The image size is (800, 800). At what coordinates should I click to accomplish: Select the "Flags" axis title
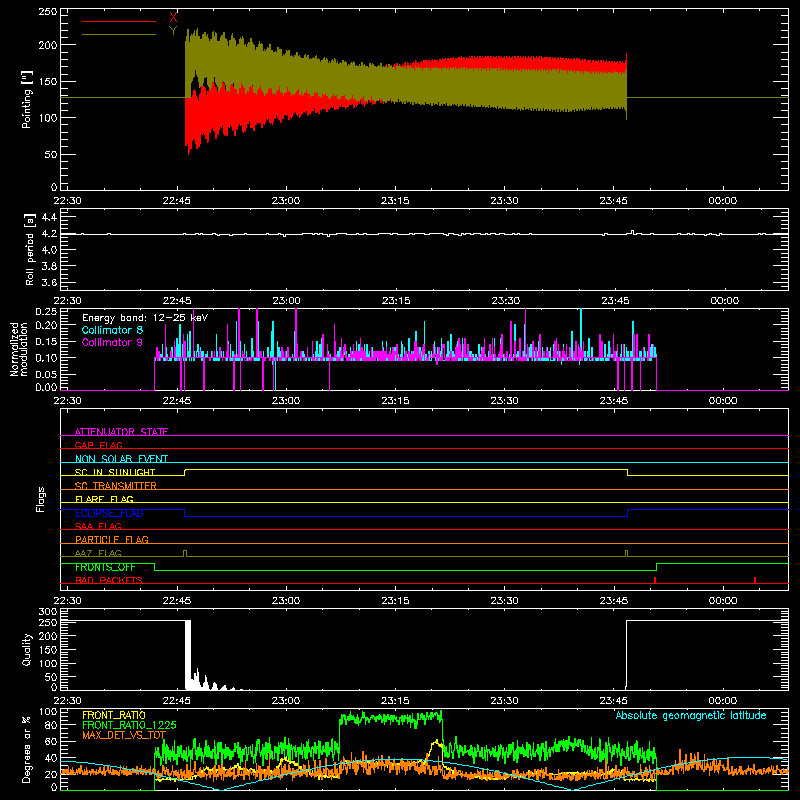tap(40, 499)
